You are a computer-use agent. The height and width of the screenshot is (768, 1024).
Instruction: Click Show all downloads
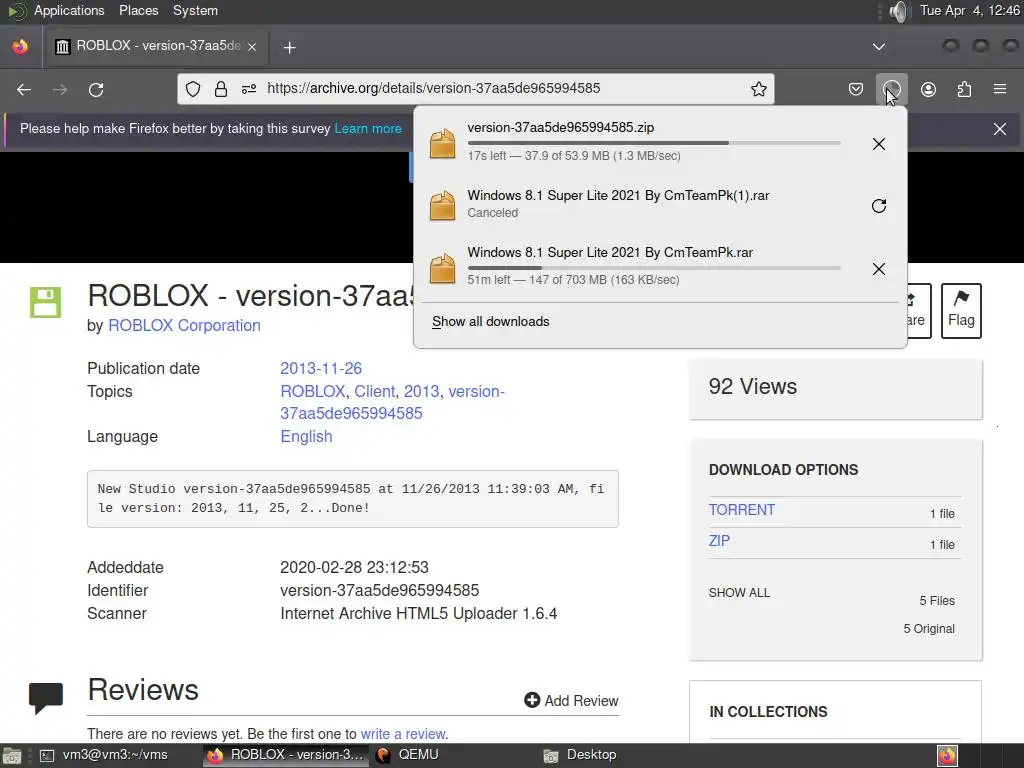(490, 321)
